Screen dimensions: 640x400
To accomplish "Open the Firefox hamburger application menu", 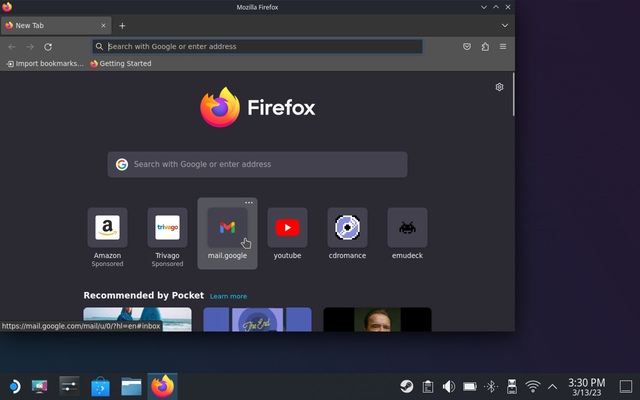I will pos(503,47).
